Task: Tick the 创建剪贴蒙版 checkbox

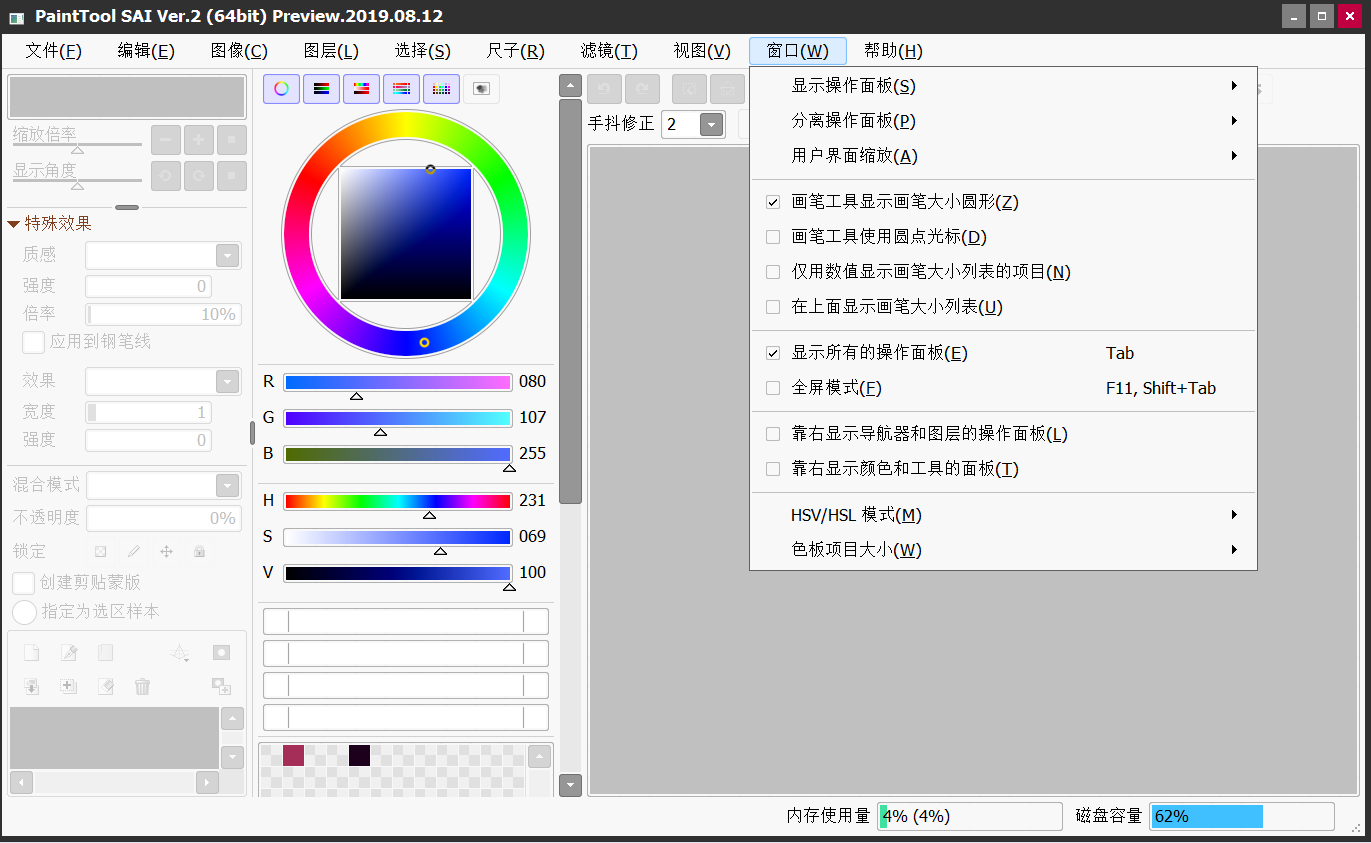Action: pos(23,582)
